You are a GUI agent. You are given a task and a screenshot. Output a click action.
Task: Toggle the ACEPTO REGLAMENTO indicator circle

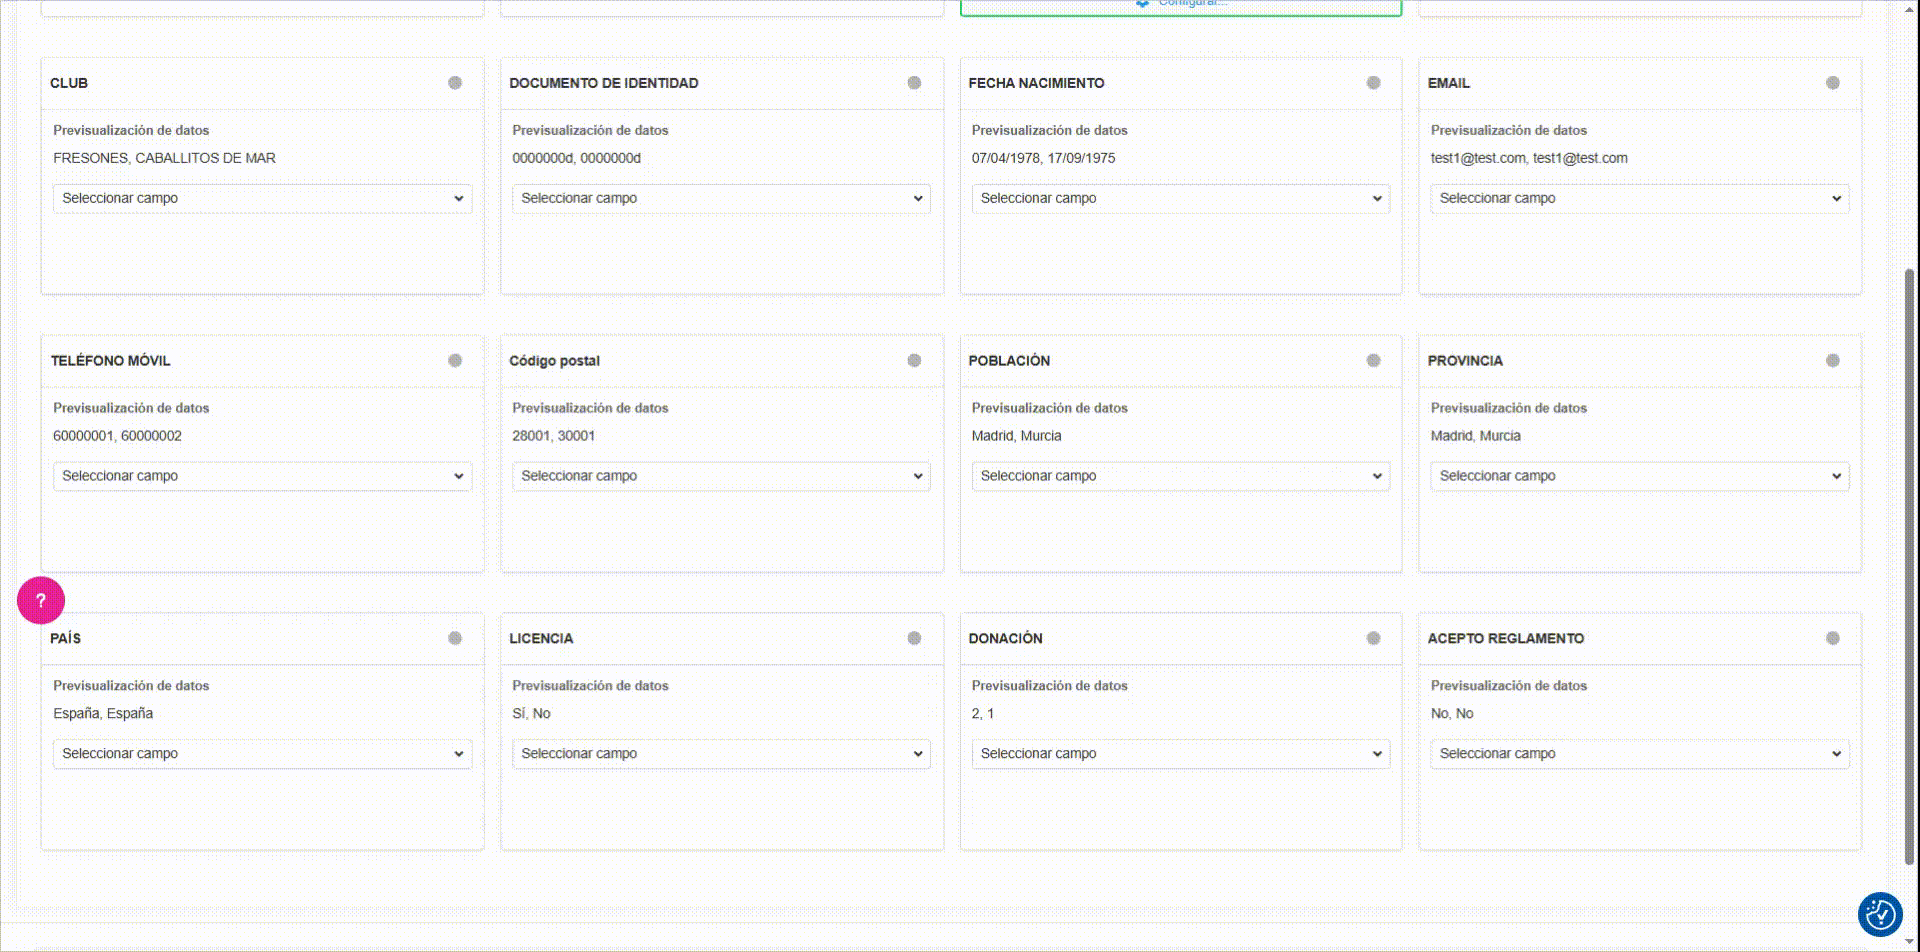(x=1832, y=638)
